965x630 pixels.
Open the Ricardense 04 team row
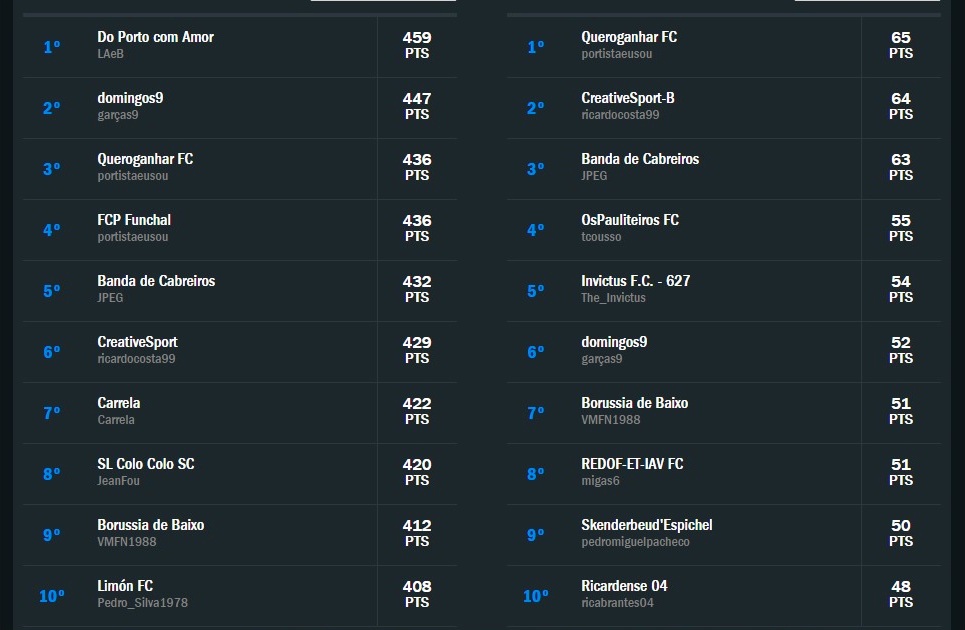(x=724, y=595)
